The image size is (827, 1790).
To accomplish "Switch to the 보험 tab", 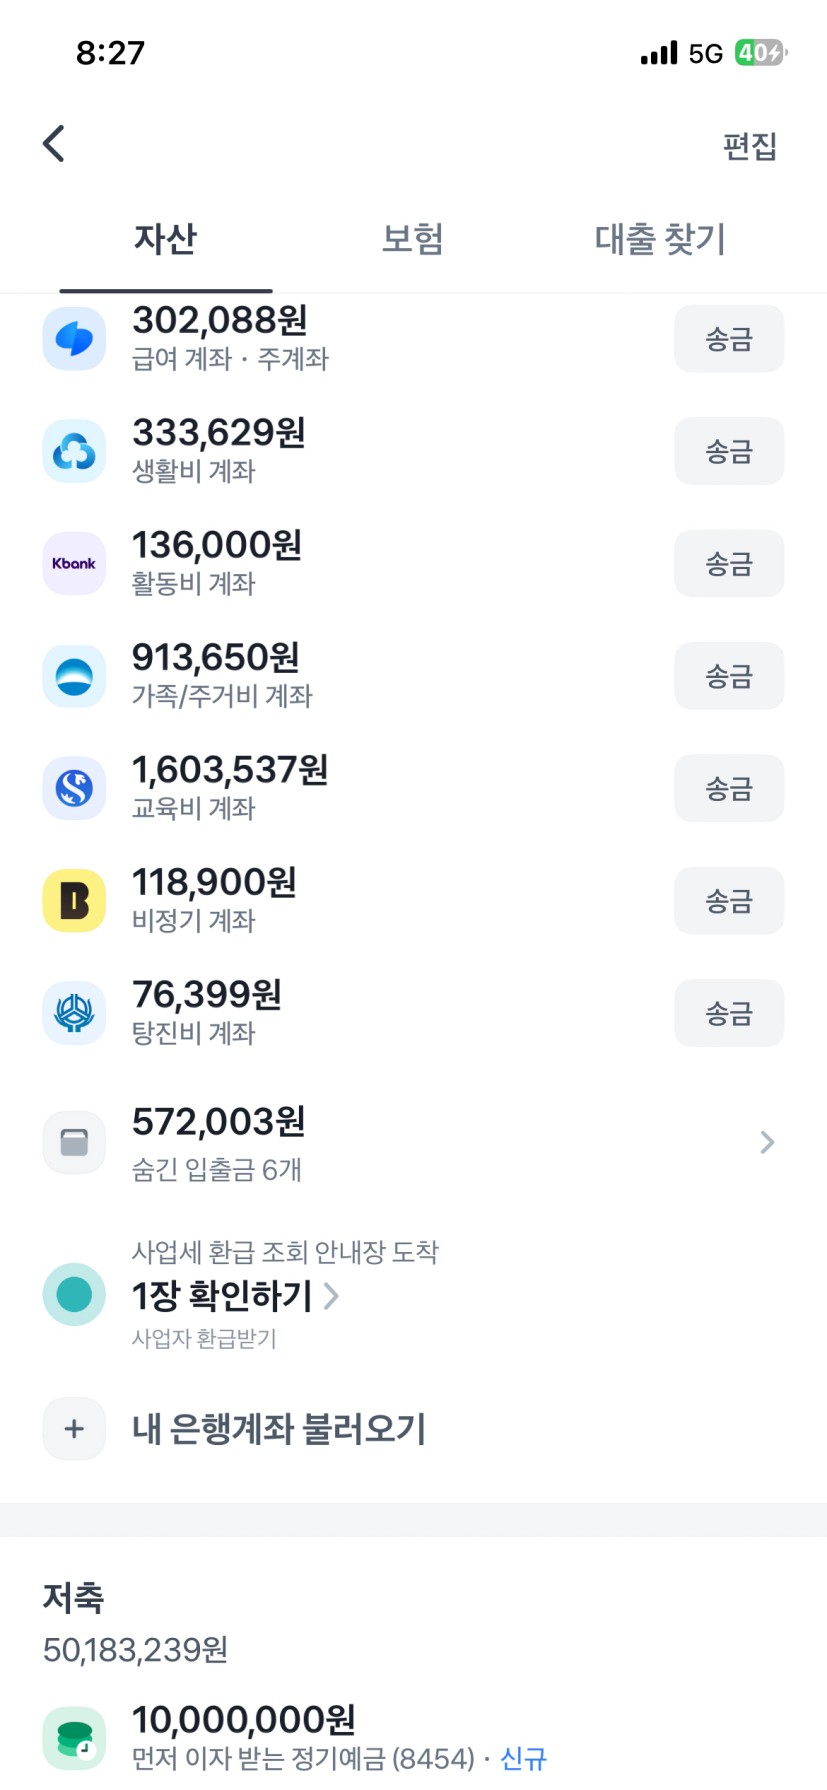I will click(412, 240).
